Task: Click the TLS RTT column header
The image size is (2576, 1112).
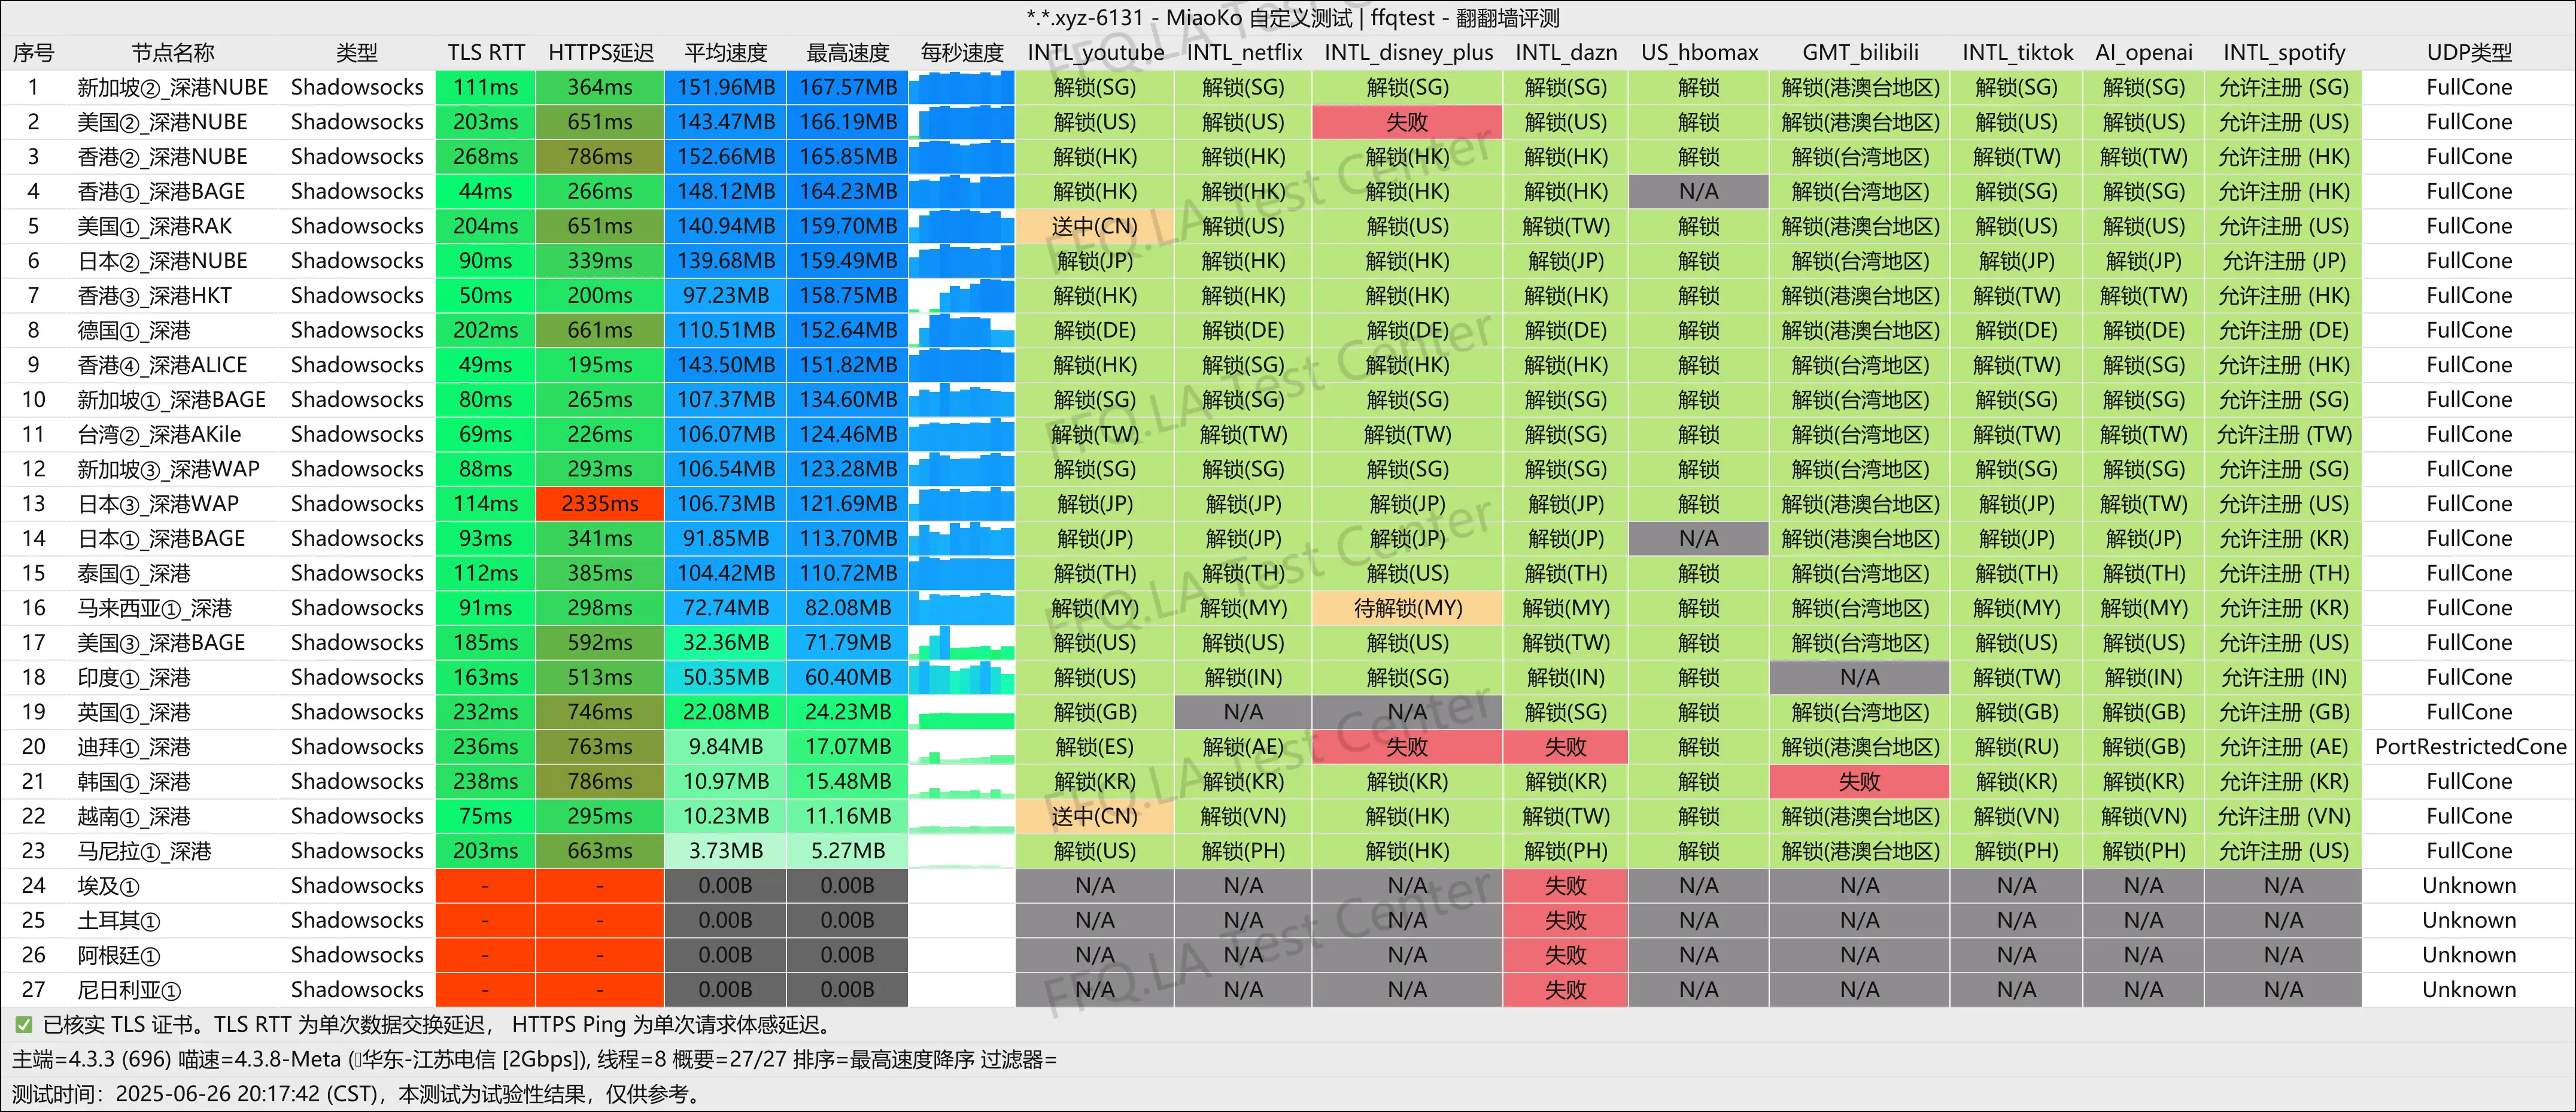Action: tap(486, 53)
